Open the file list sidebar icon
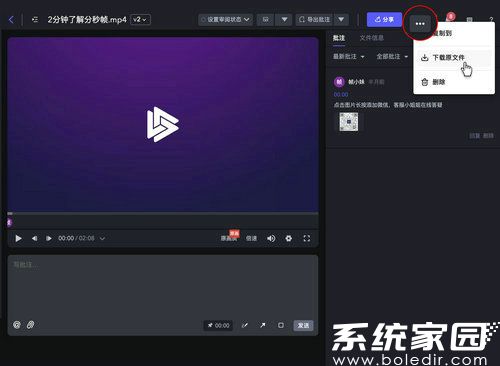The width and height of the screenshot is (500, 366). (x=35, y=20)
